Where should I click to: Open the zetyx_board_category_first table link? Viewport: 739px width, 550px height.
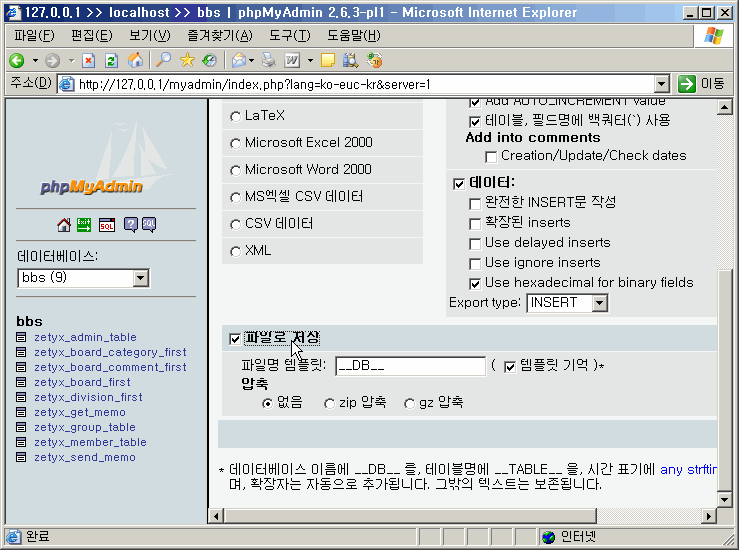[x=110, y=352]
